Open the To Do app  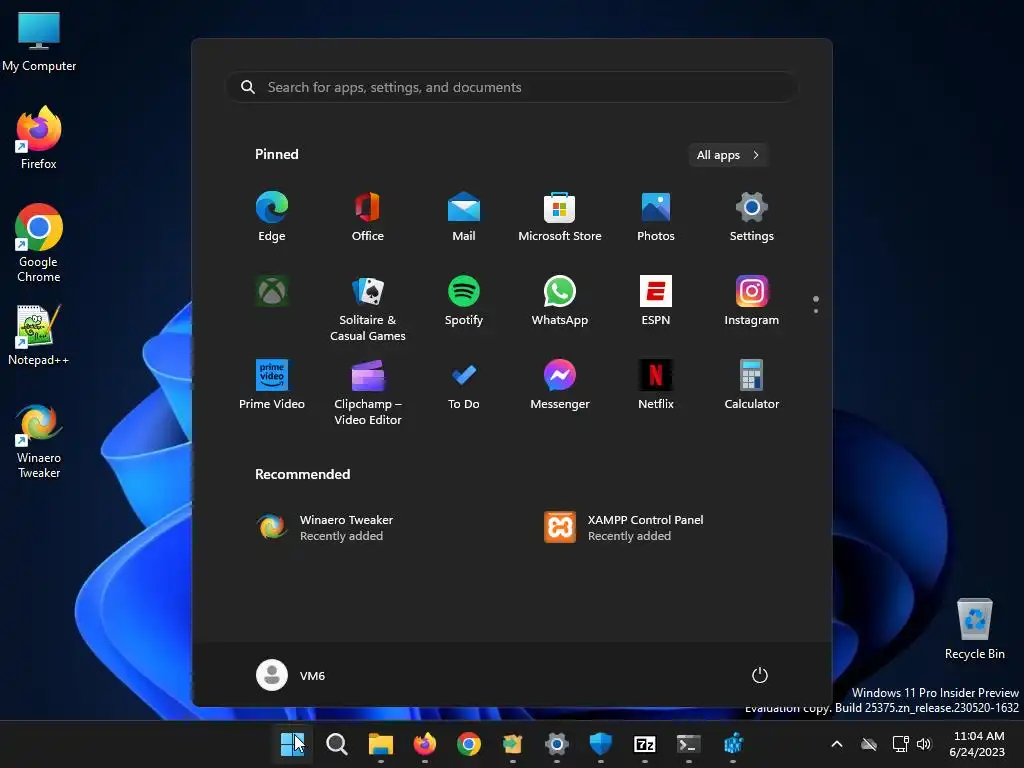pos(464,385)
